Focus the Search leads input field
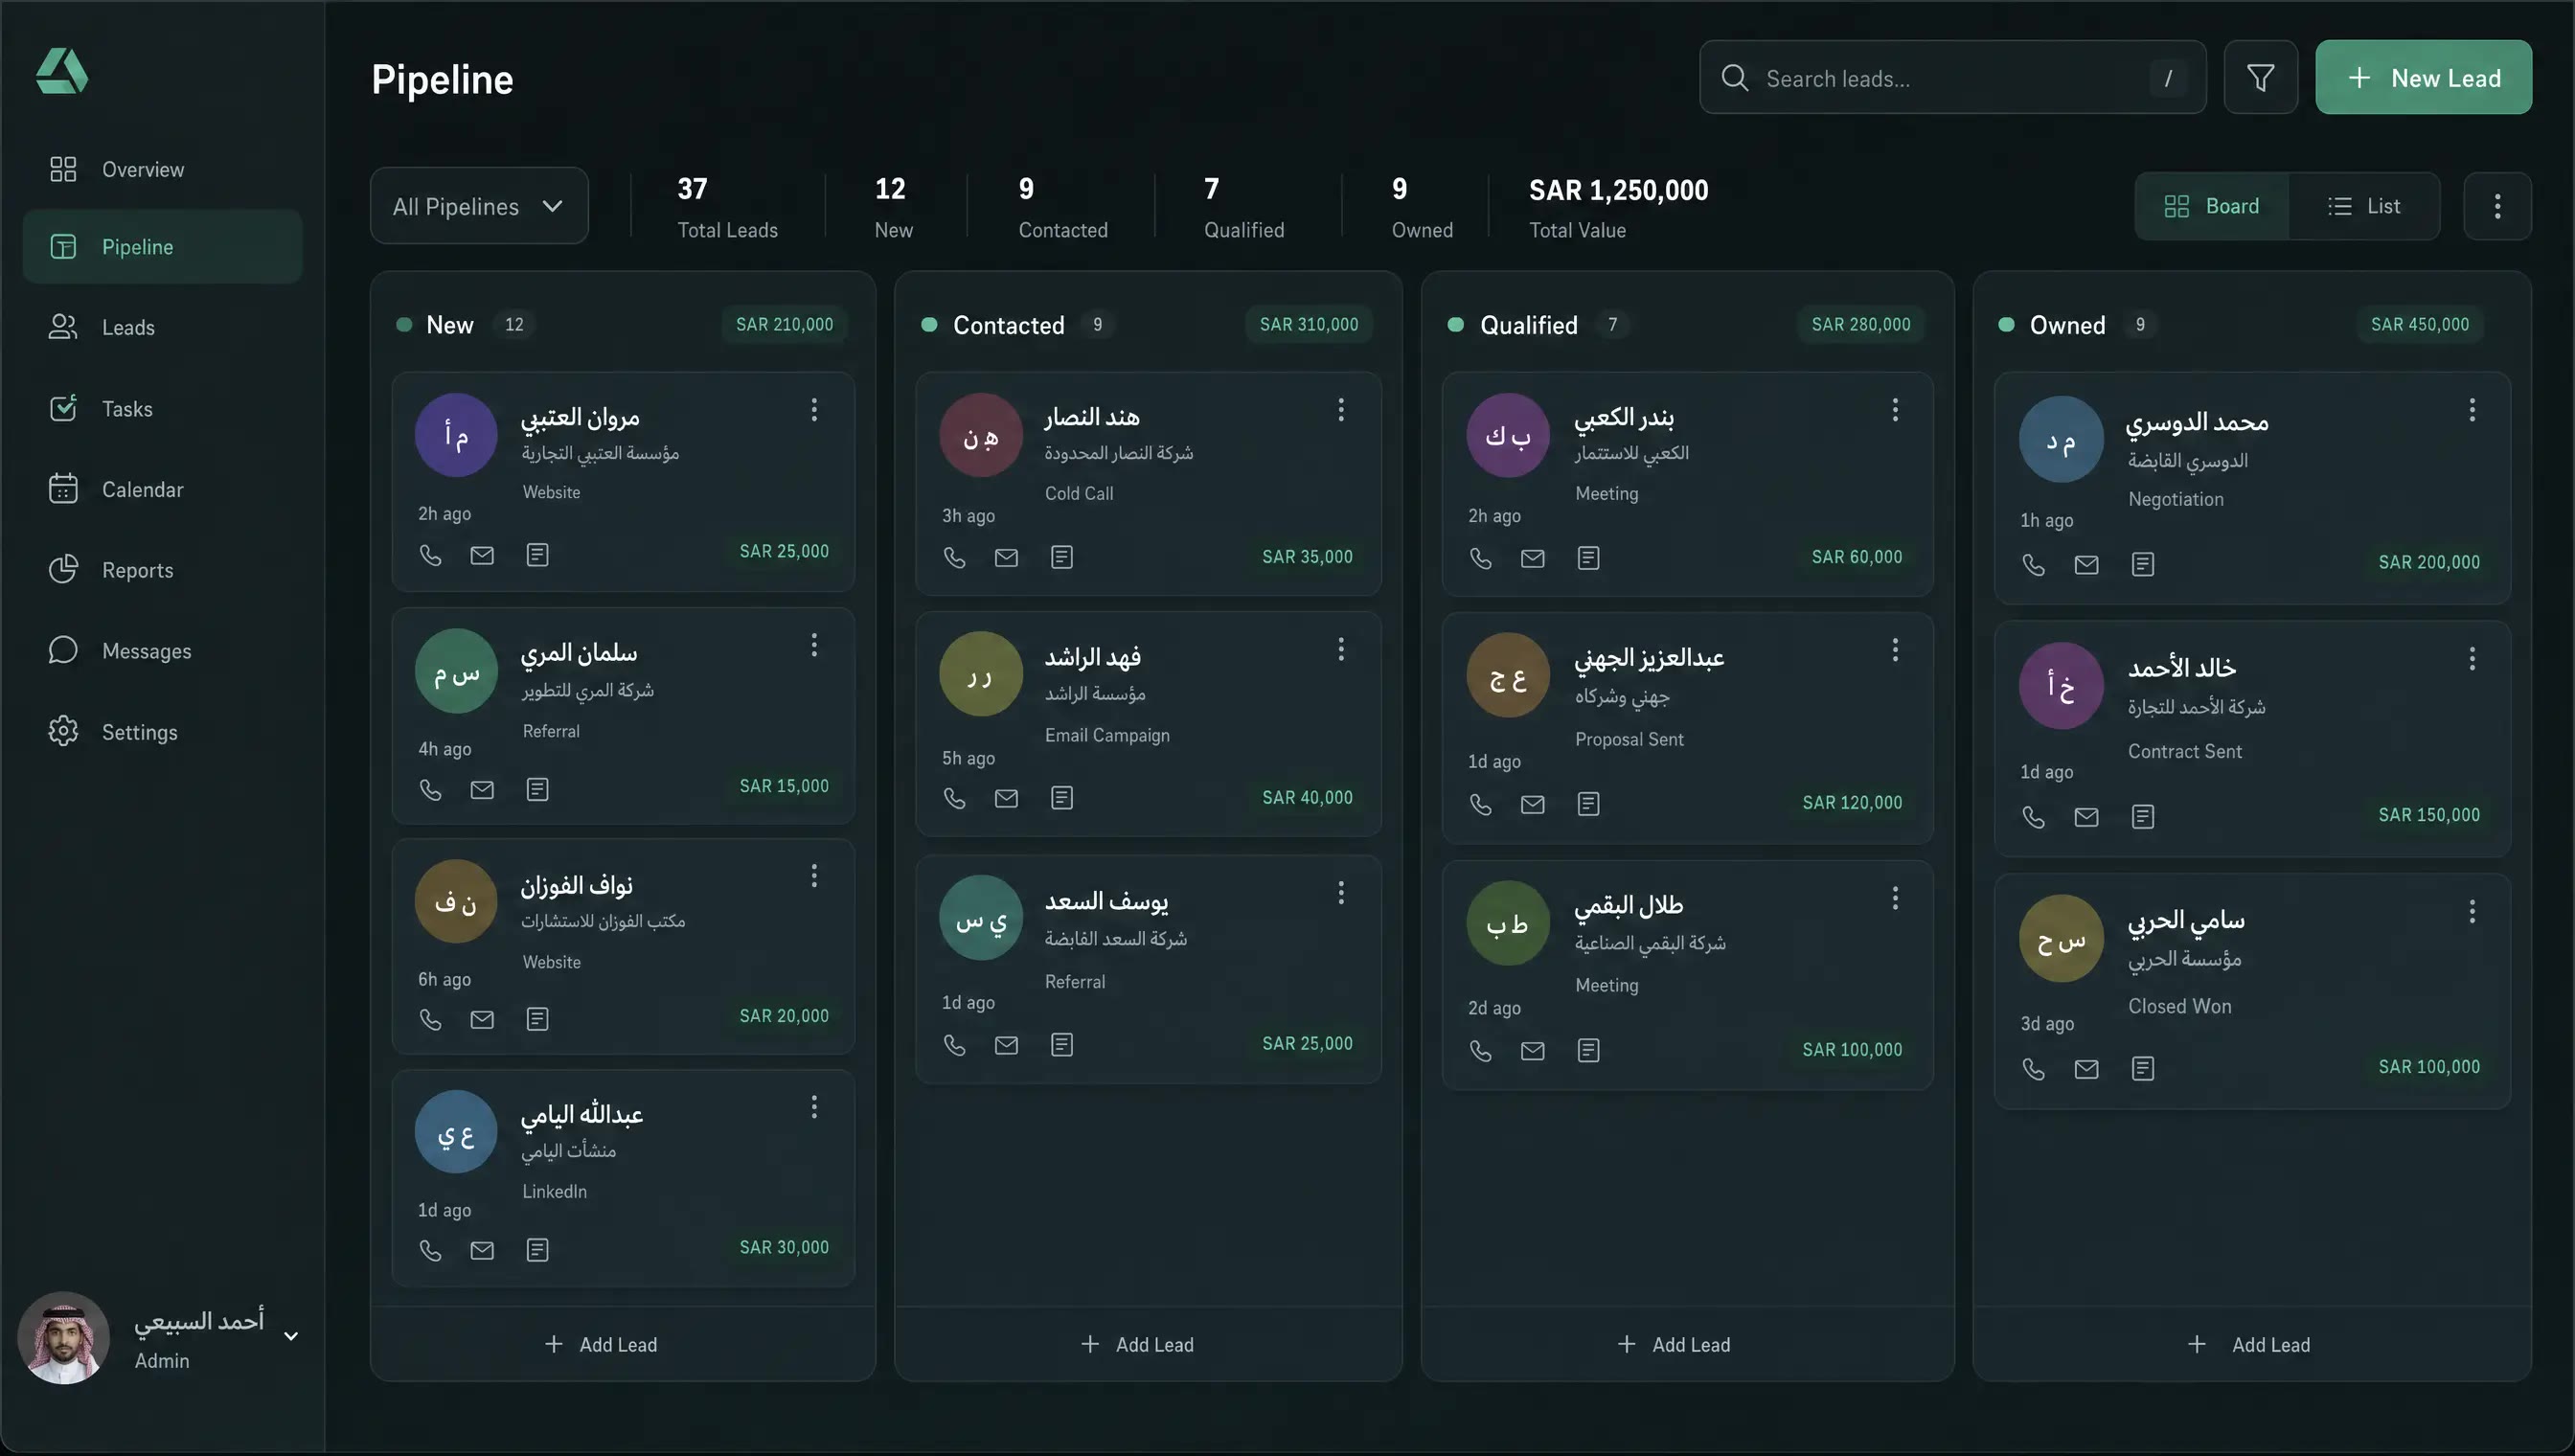This screenshot has width=2575, height=1456. [x=1952, y=78]
